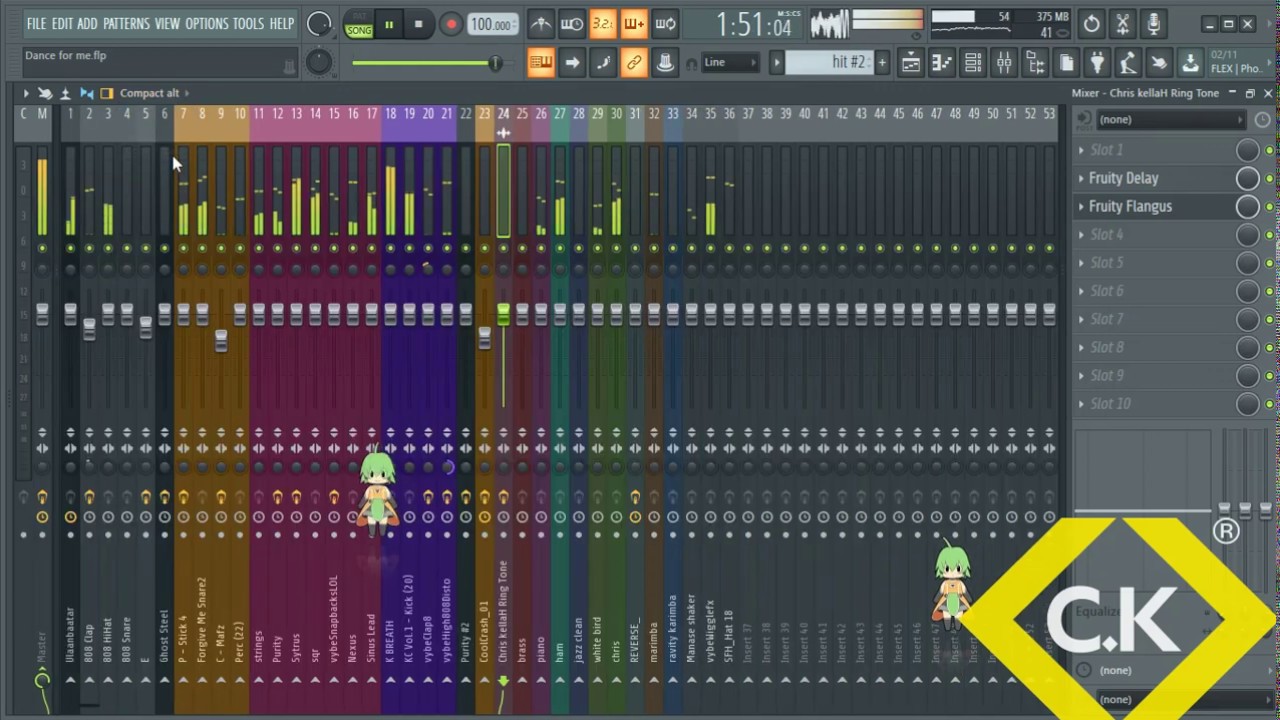The height and width of the screenshot is (720, 1280).
Task: Open the plugin picker plug icon
Action: click(1097, 63)
